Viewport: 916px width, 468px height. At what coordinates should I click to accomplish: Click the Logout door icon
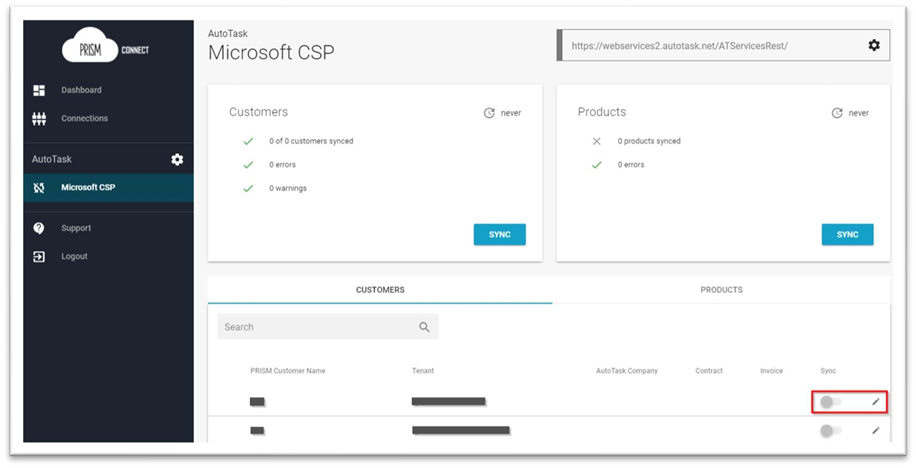[39, 256]
